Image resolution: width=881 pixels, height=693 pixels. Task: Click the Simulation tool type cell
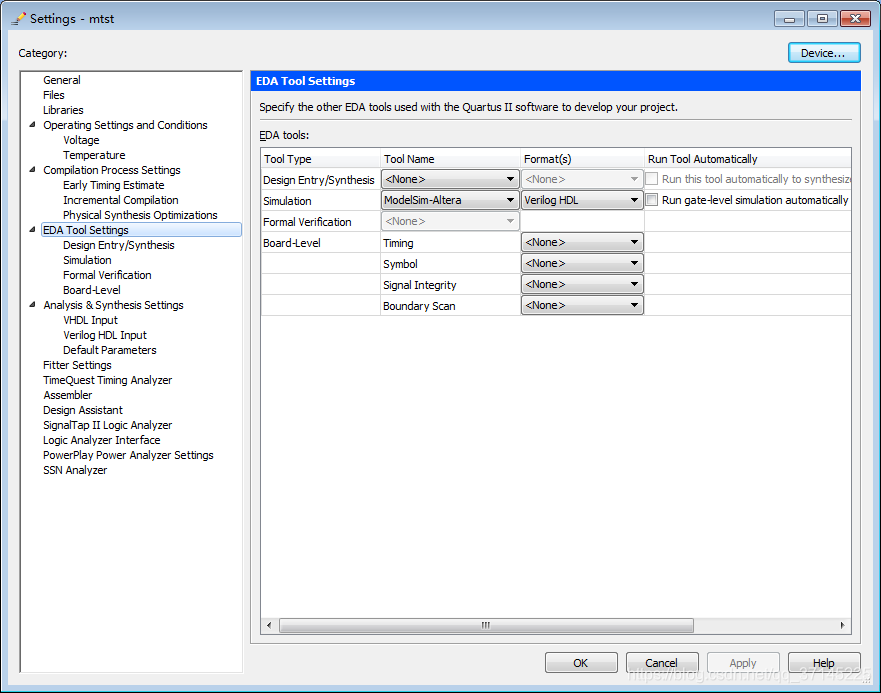coord(321,201)
